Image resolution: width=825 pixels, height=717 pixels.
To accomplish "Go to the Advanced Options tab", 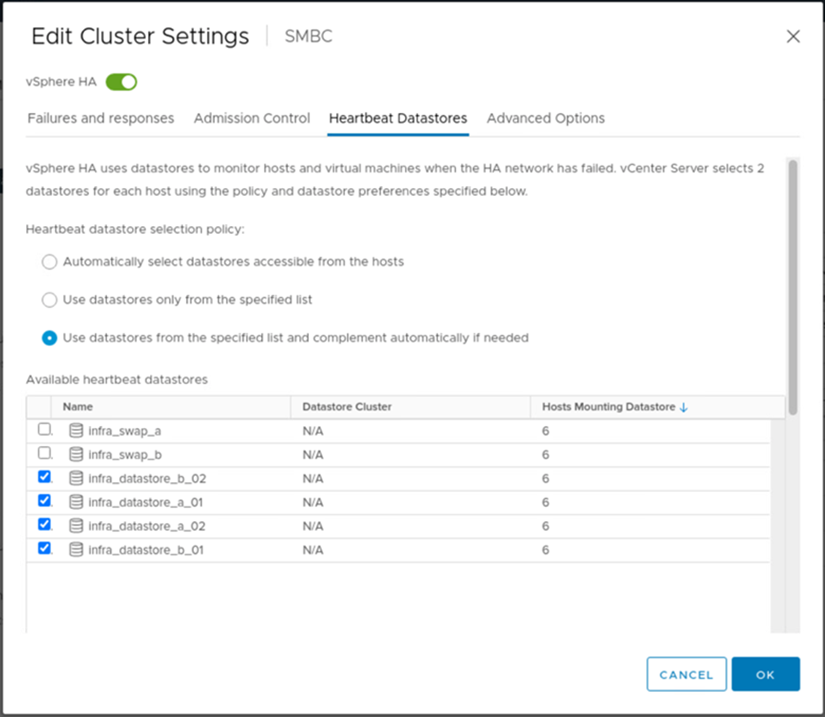I will [x=545, y=118].
